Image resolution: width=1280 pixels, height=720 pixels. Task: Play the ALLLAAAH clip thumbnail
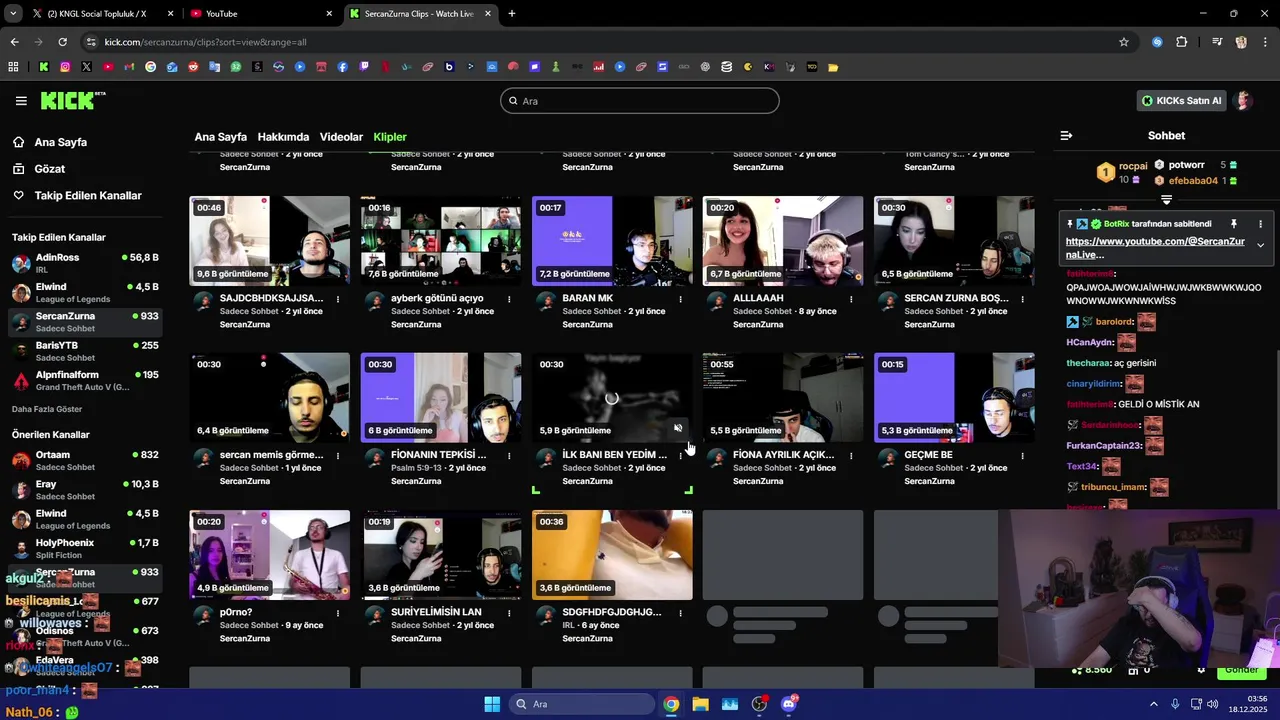tap(783, 241)
